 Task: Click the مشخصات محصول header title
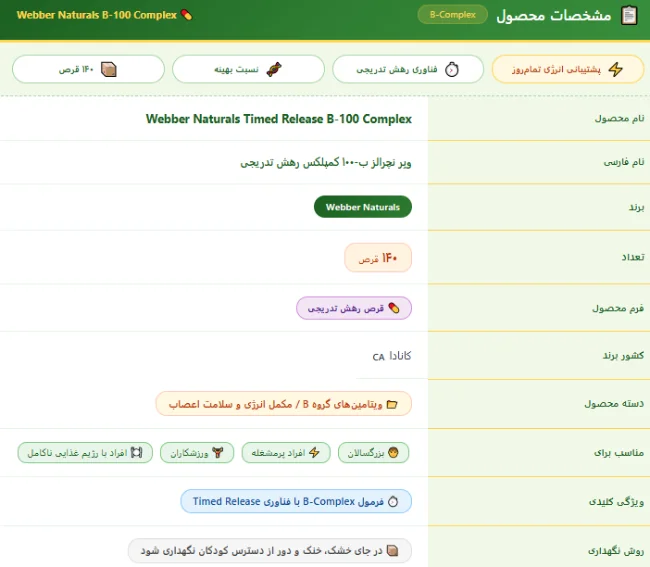pos(554,15)
